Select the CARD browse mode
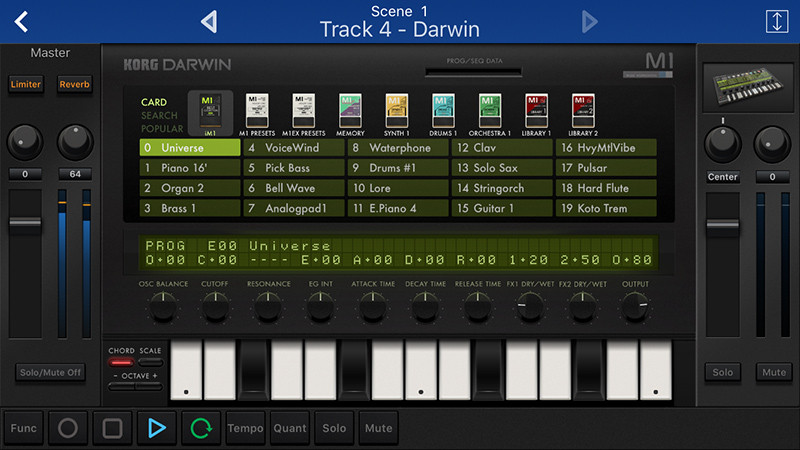Screen dimensions: 800x450 [154, 102]
